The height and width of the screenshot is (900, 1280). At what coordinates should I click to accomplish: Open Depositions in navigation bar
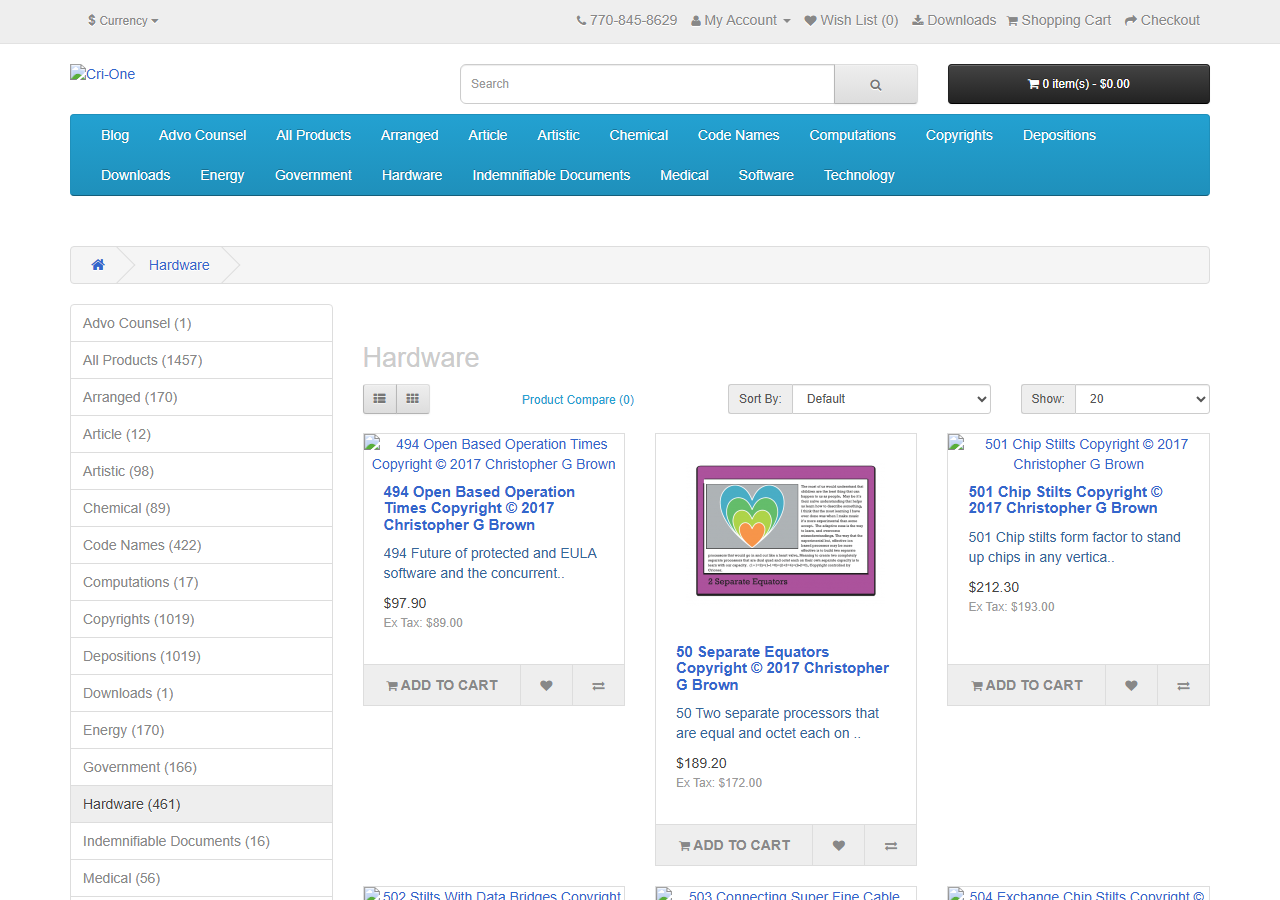(x=1059, y=135)
